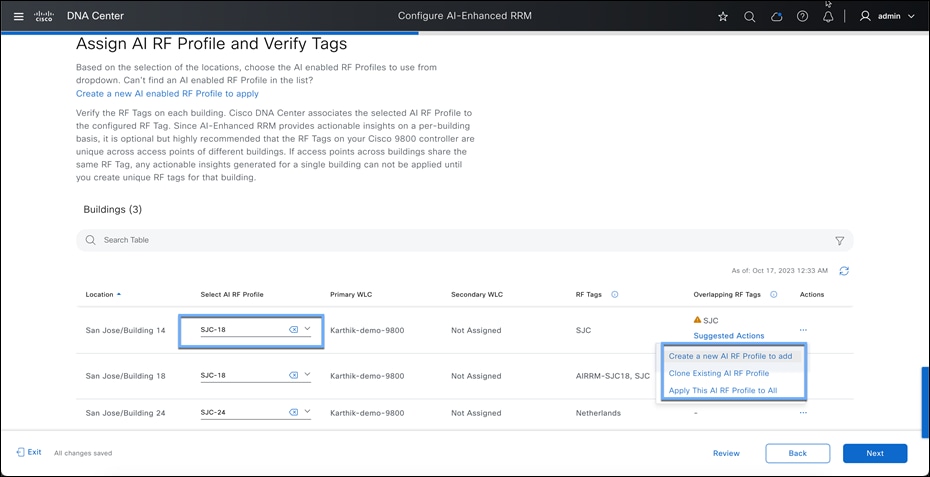Click the cloud icon in the header
Screen dimensions: 930x477
tap(776, 17)
